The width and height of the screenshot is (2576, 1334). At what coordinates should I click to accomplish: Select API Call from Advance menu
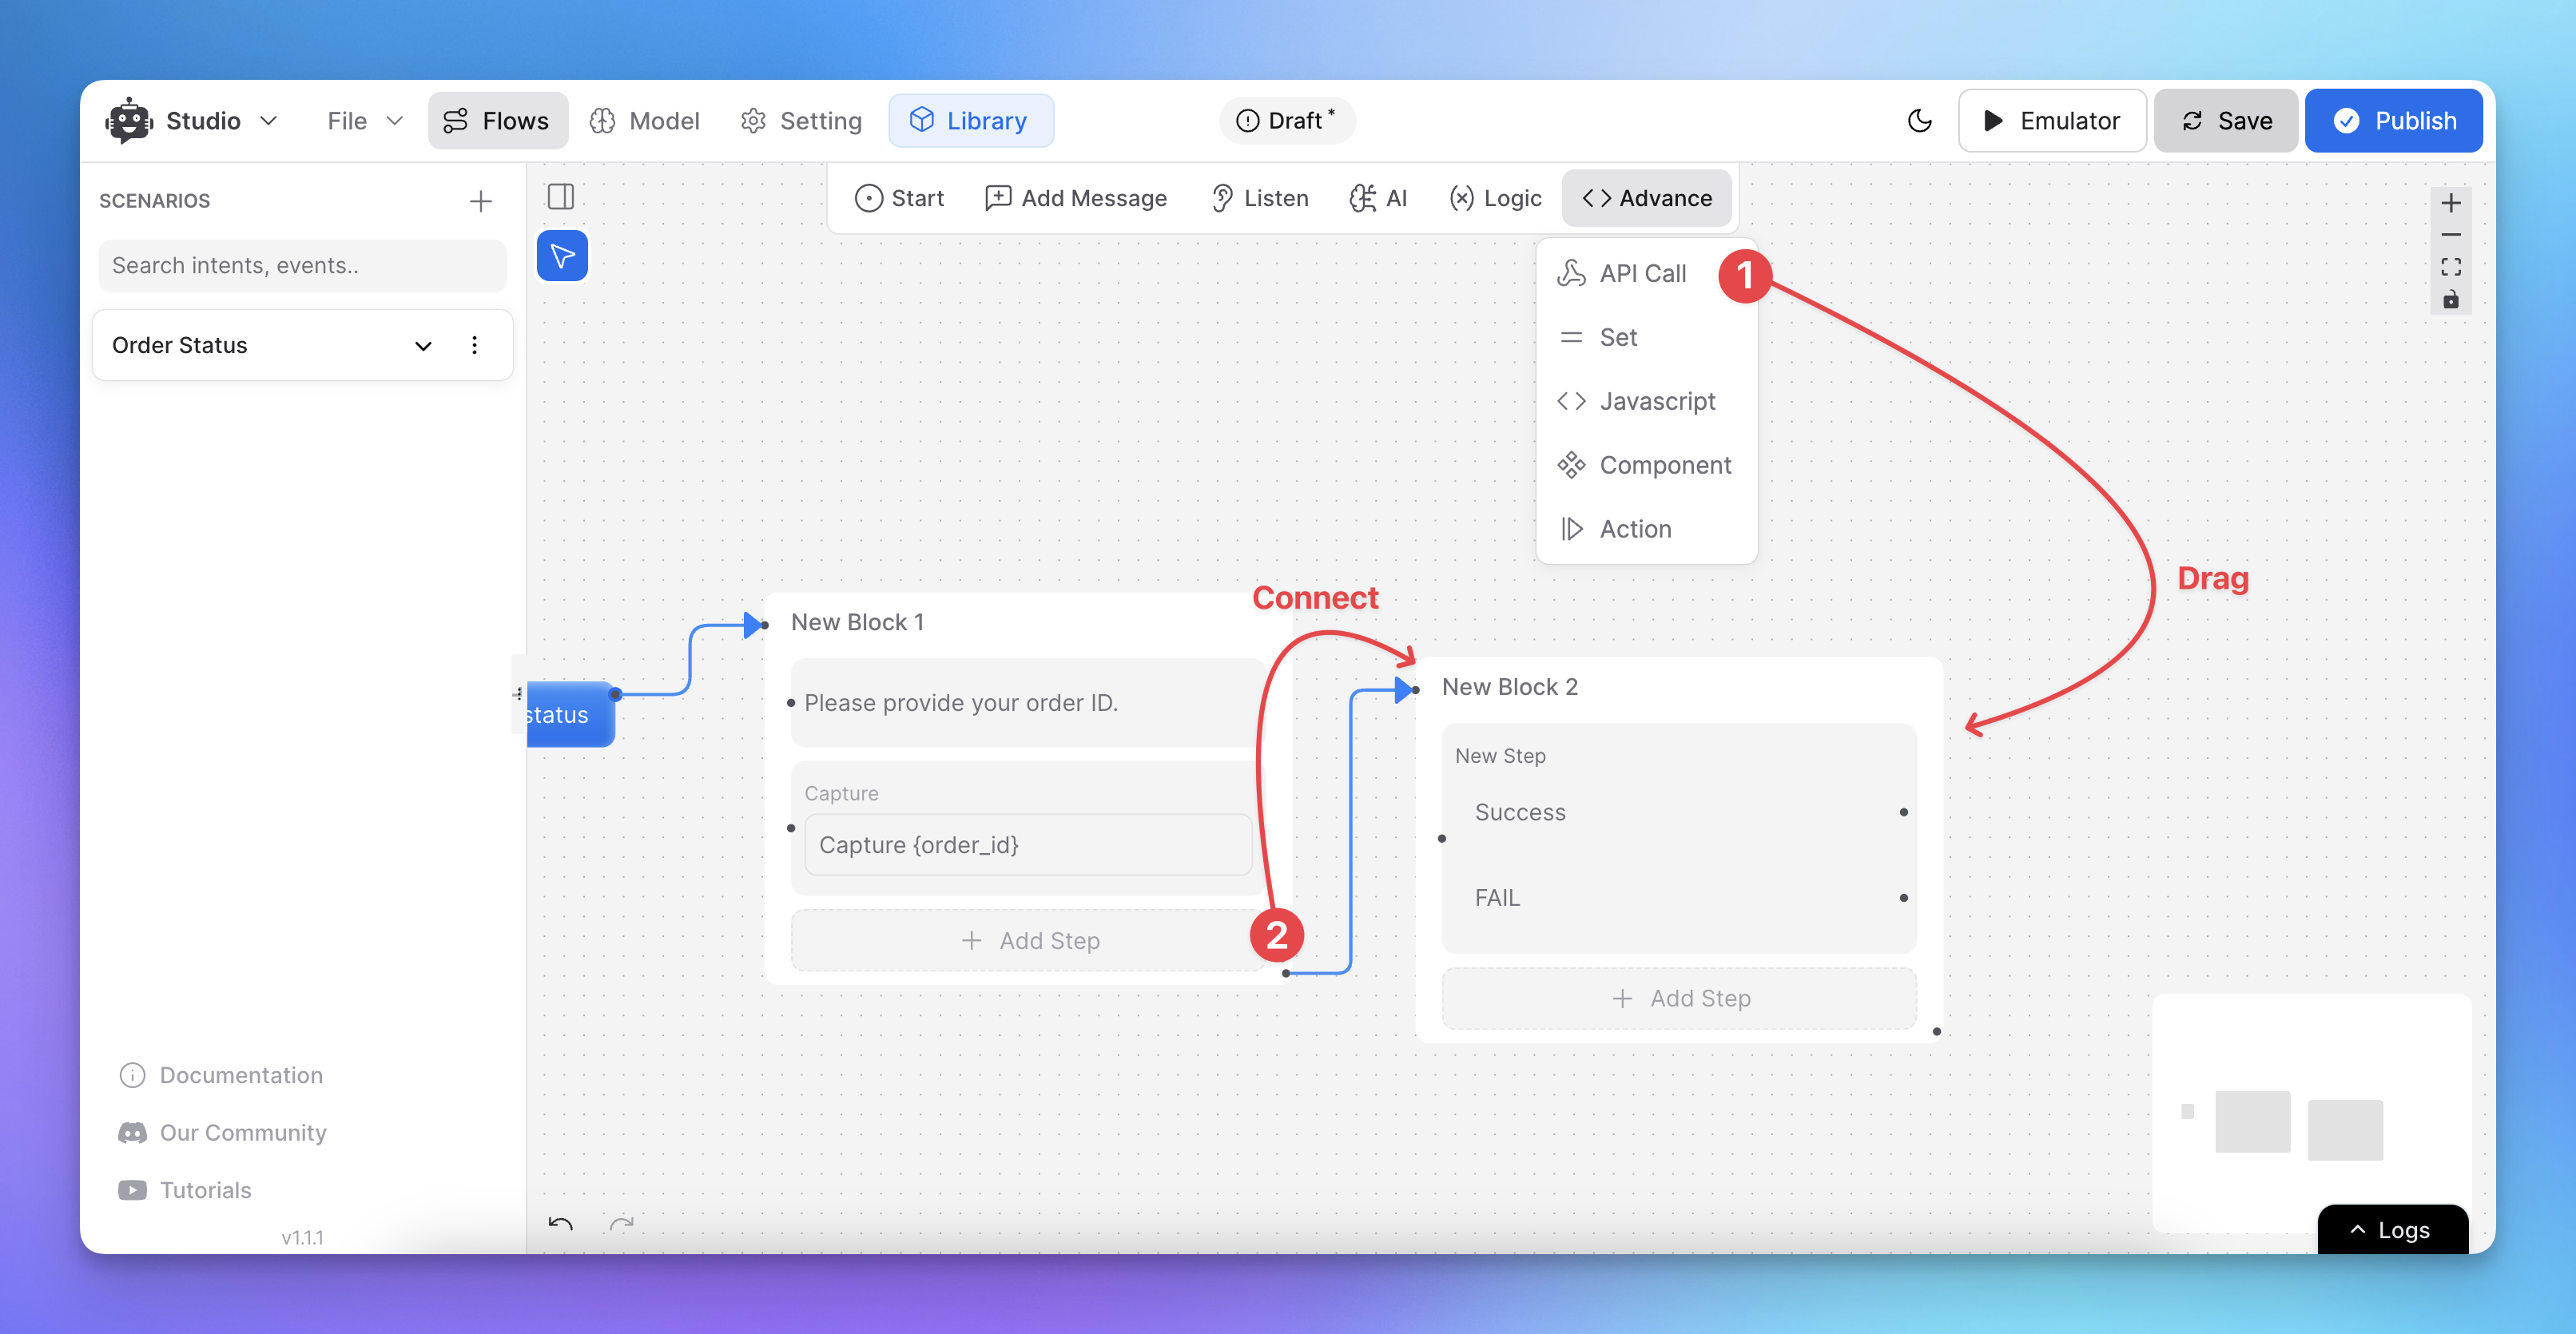(x=1621, y=273)
